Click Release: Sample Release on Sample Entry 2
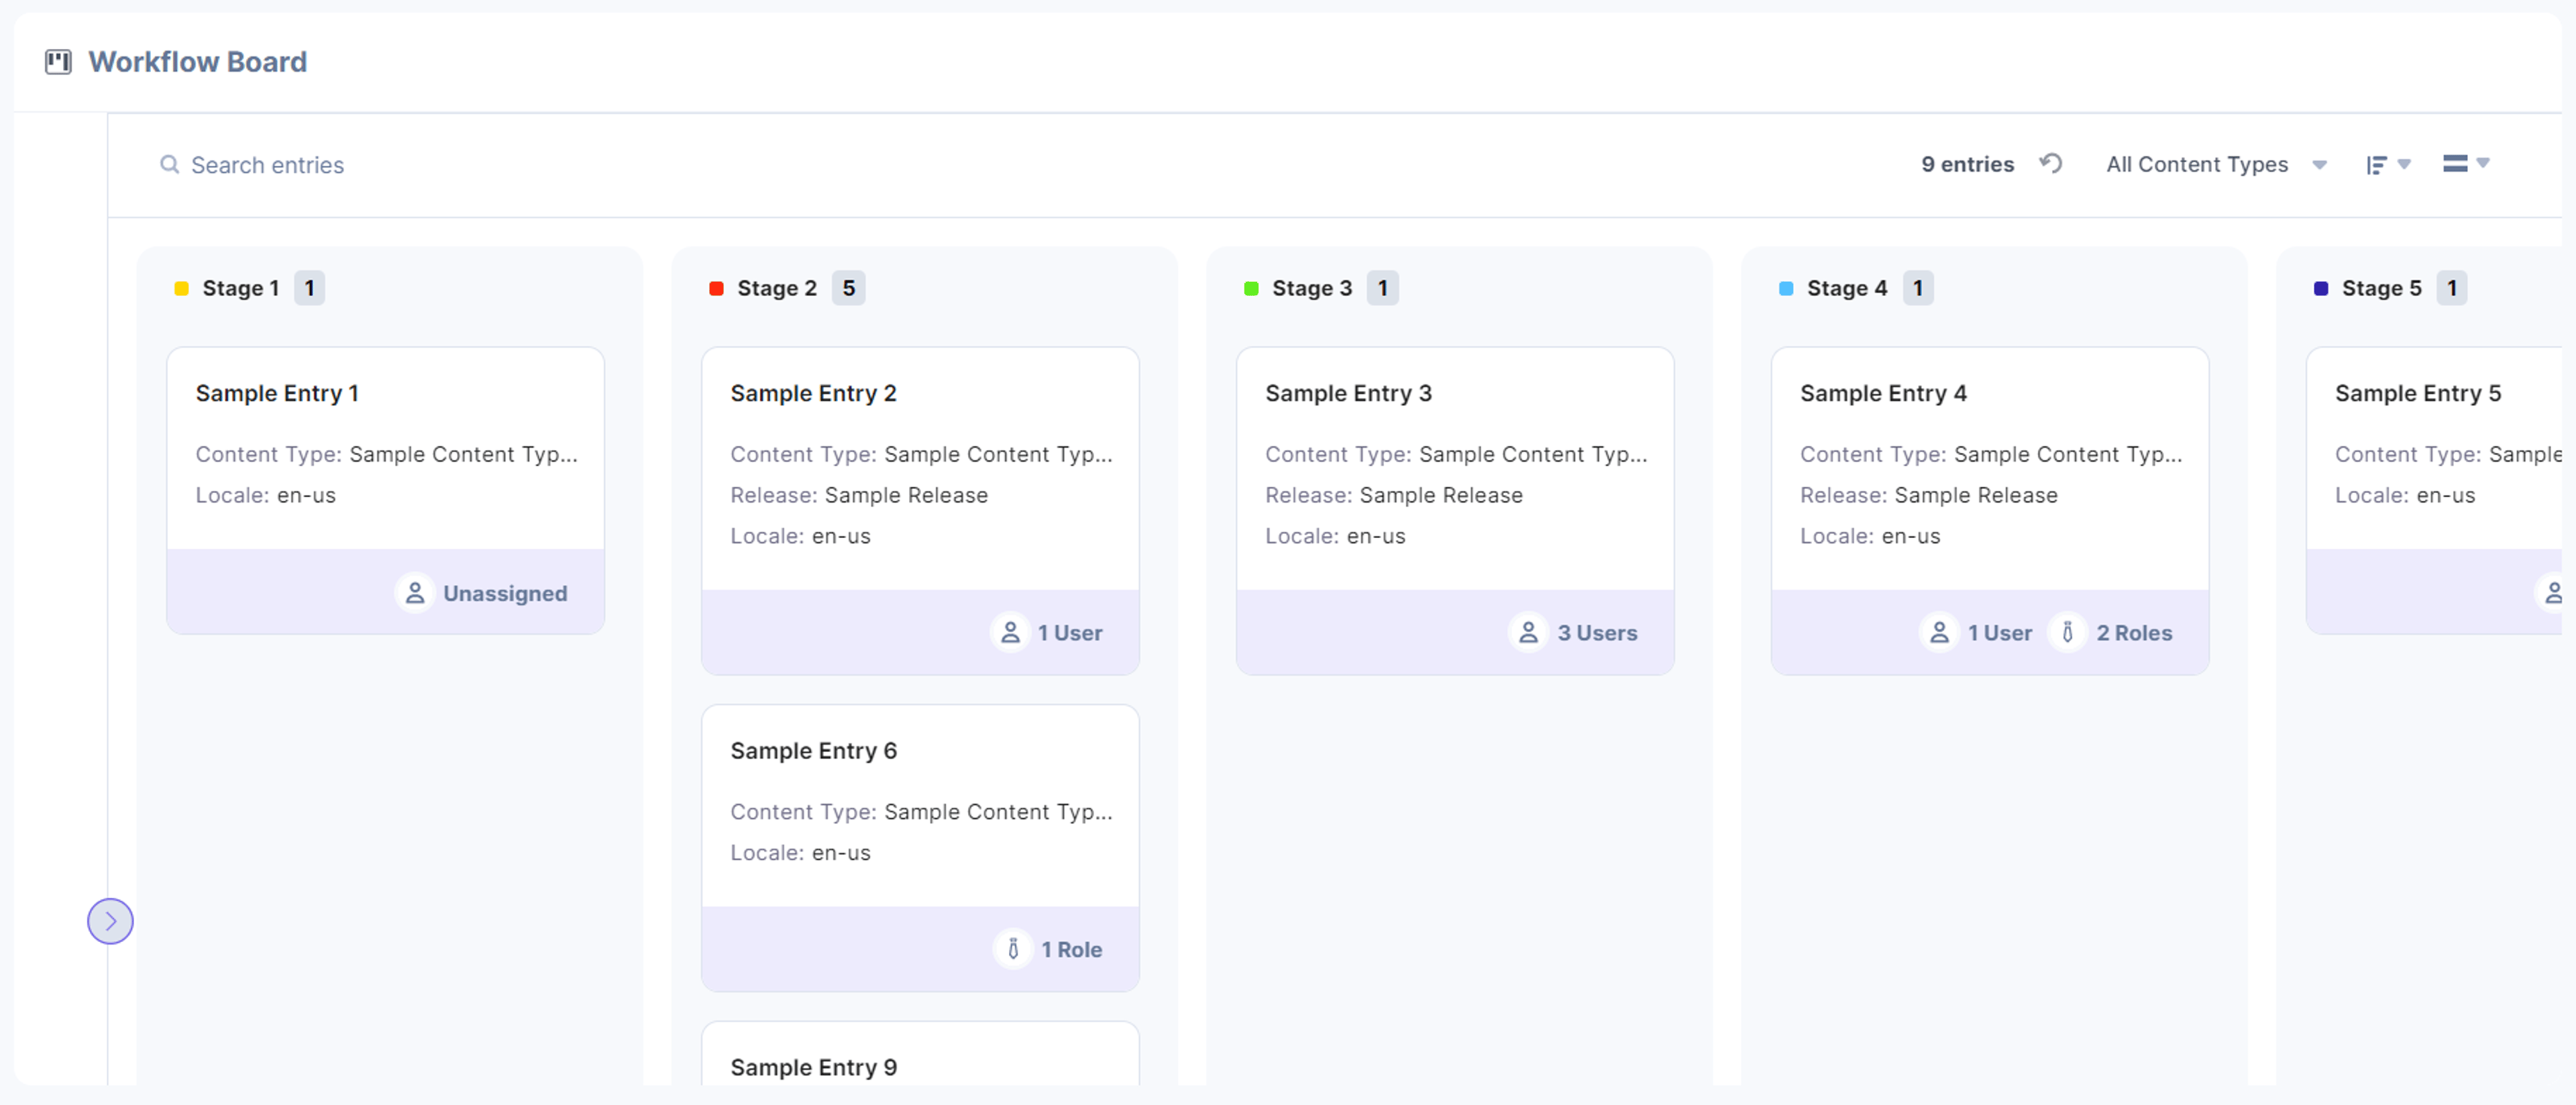Screen dimensions: 2576x1105 (x=859, y=495)
